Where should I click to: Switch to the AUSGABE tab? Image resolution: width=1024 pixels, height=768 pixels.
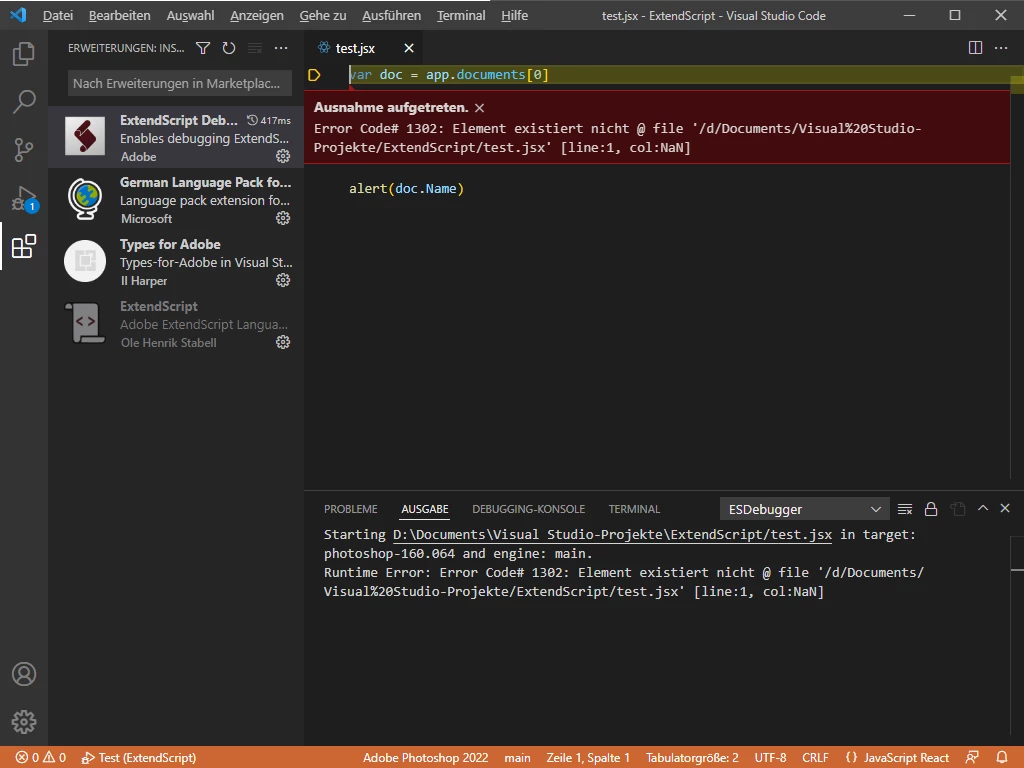[424, 509]
